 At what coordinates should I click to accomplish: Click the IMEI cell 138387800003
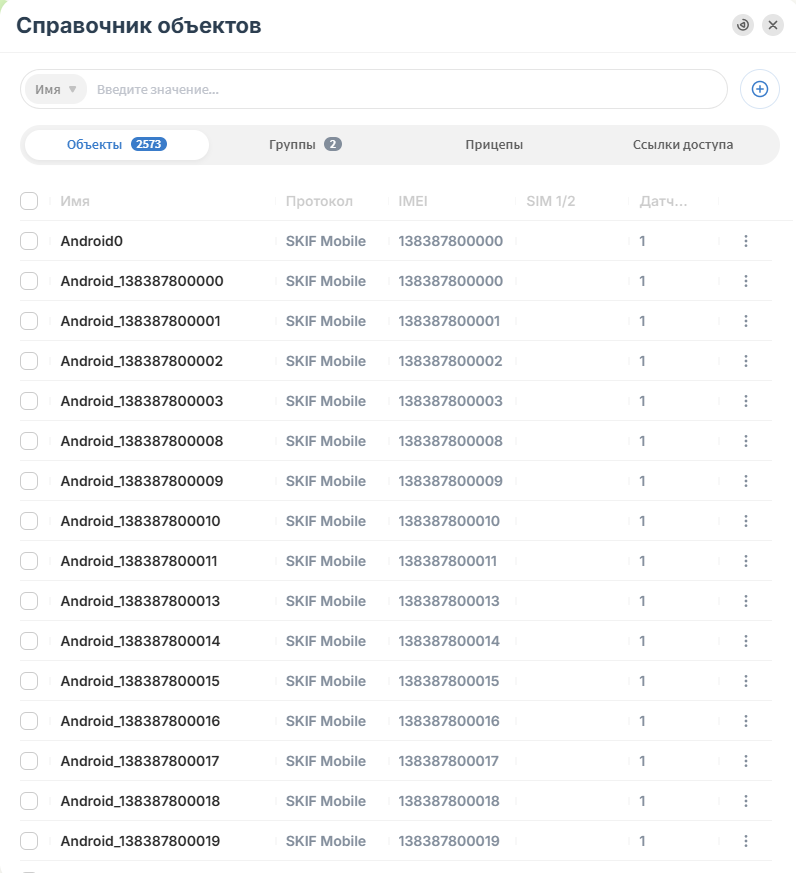tap(450, 401)
